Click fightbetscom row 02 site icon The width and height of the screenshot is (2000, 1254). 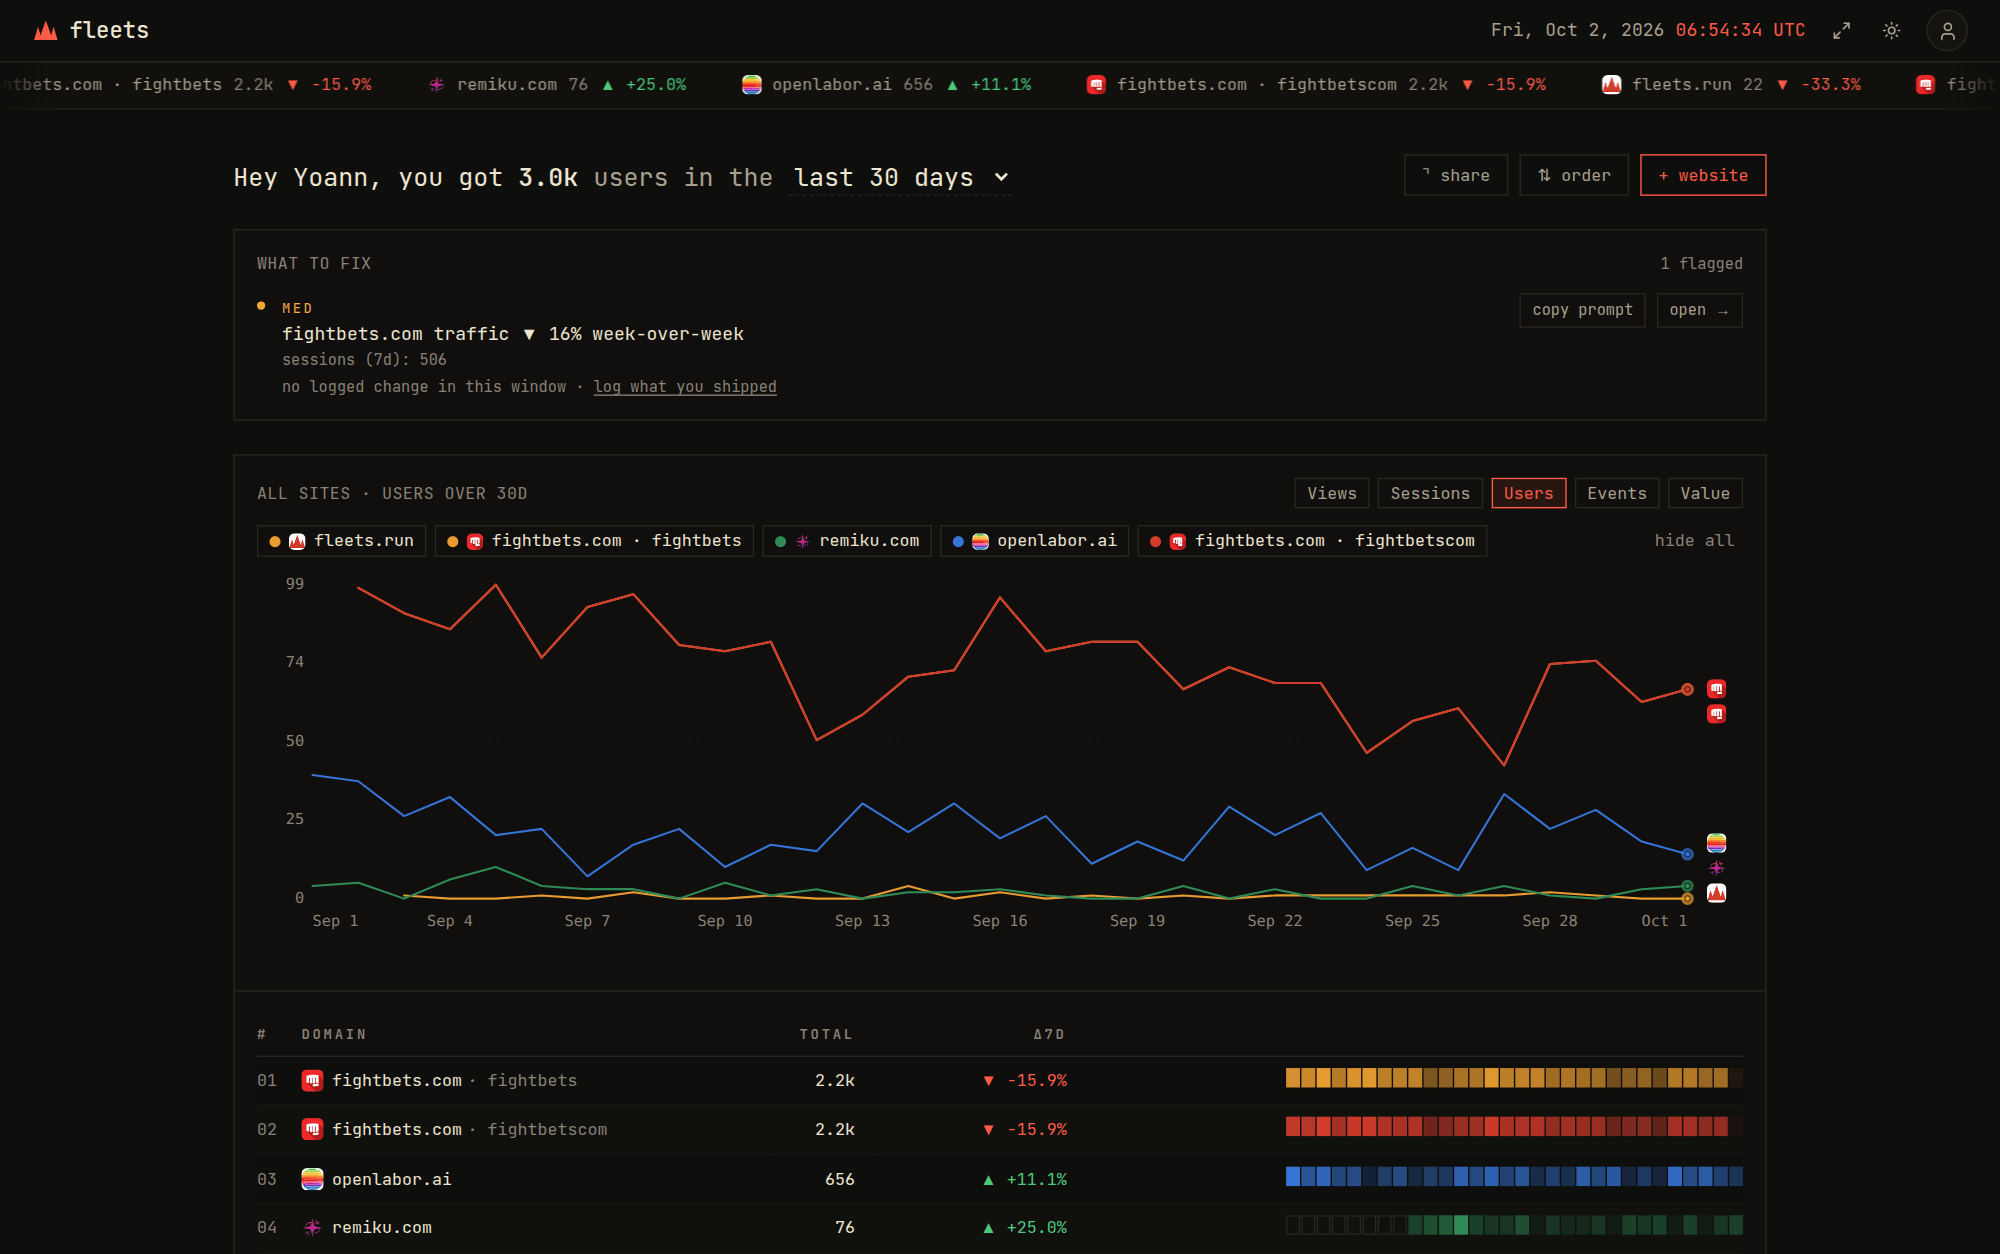point(312,1130)
